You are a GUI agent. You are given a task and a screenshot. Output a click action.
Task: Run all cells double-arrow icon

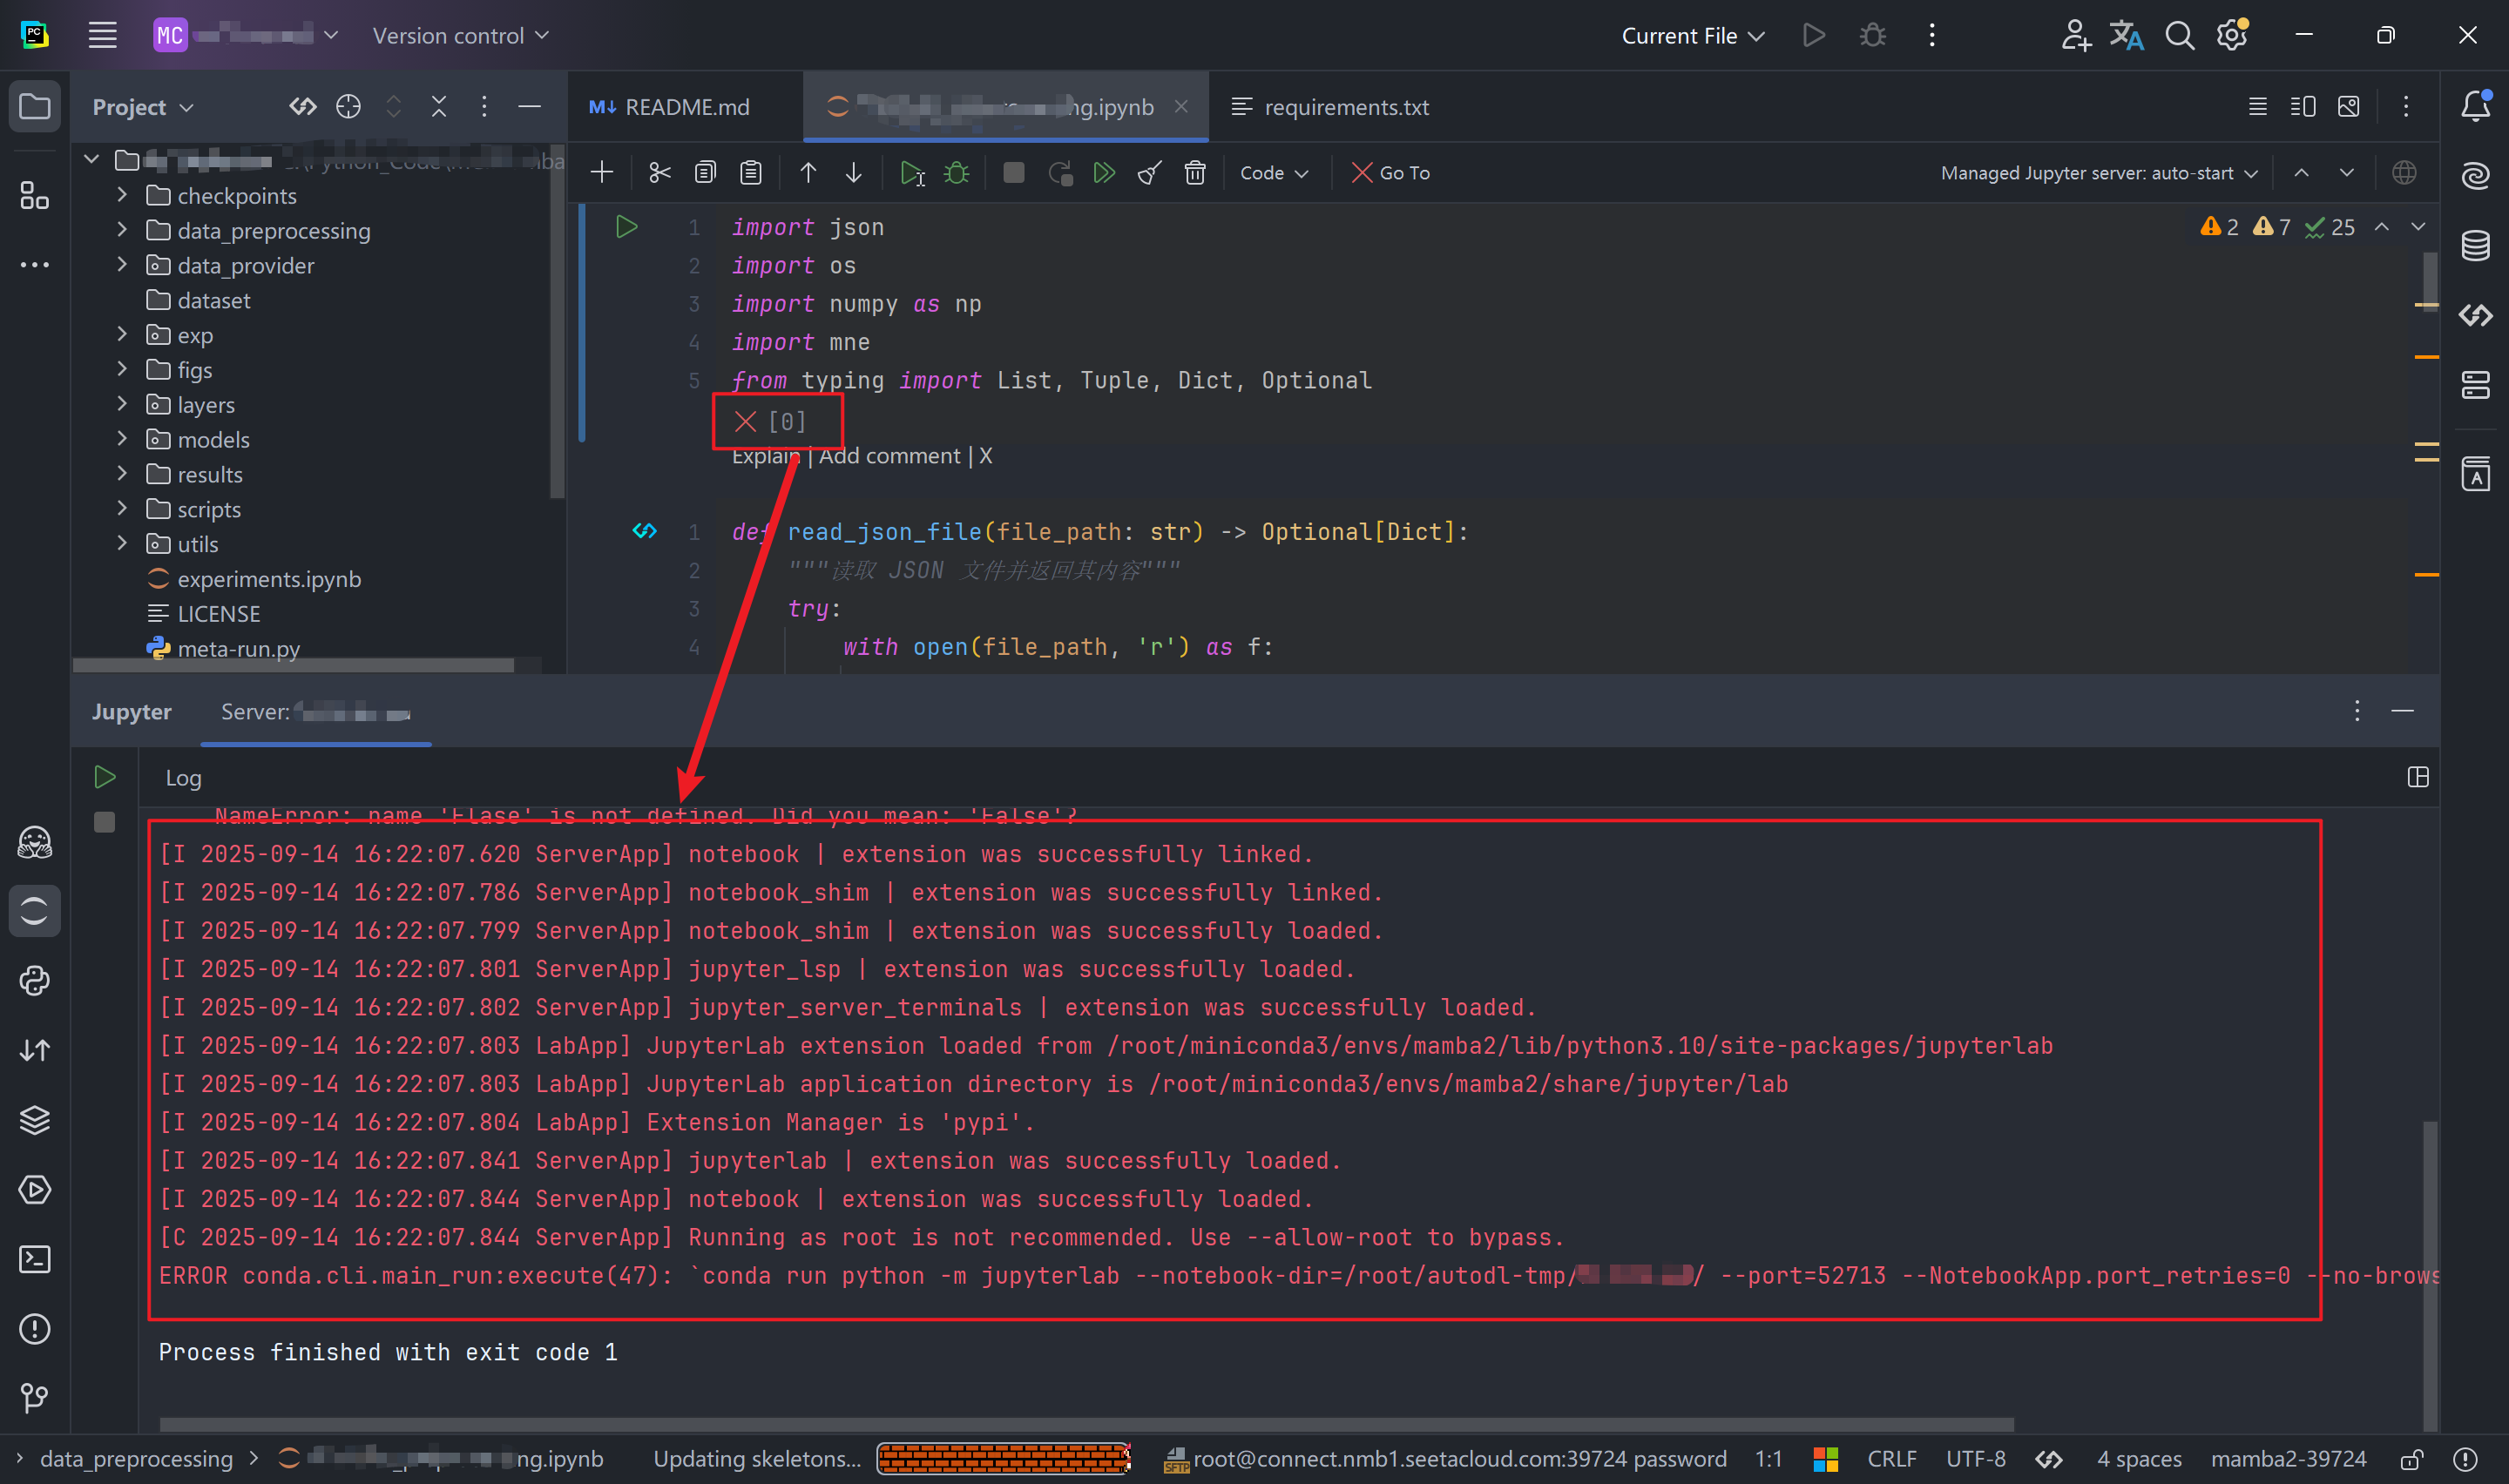[x=1104, y=173]
